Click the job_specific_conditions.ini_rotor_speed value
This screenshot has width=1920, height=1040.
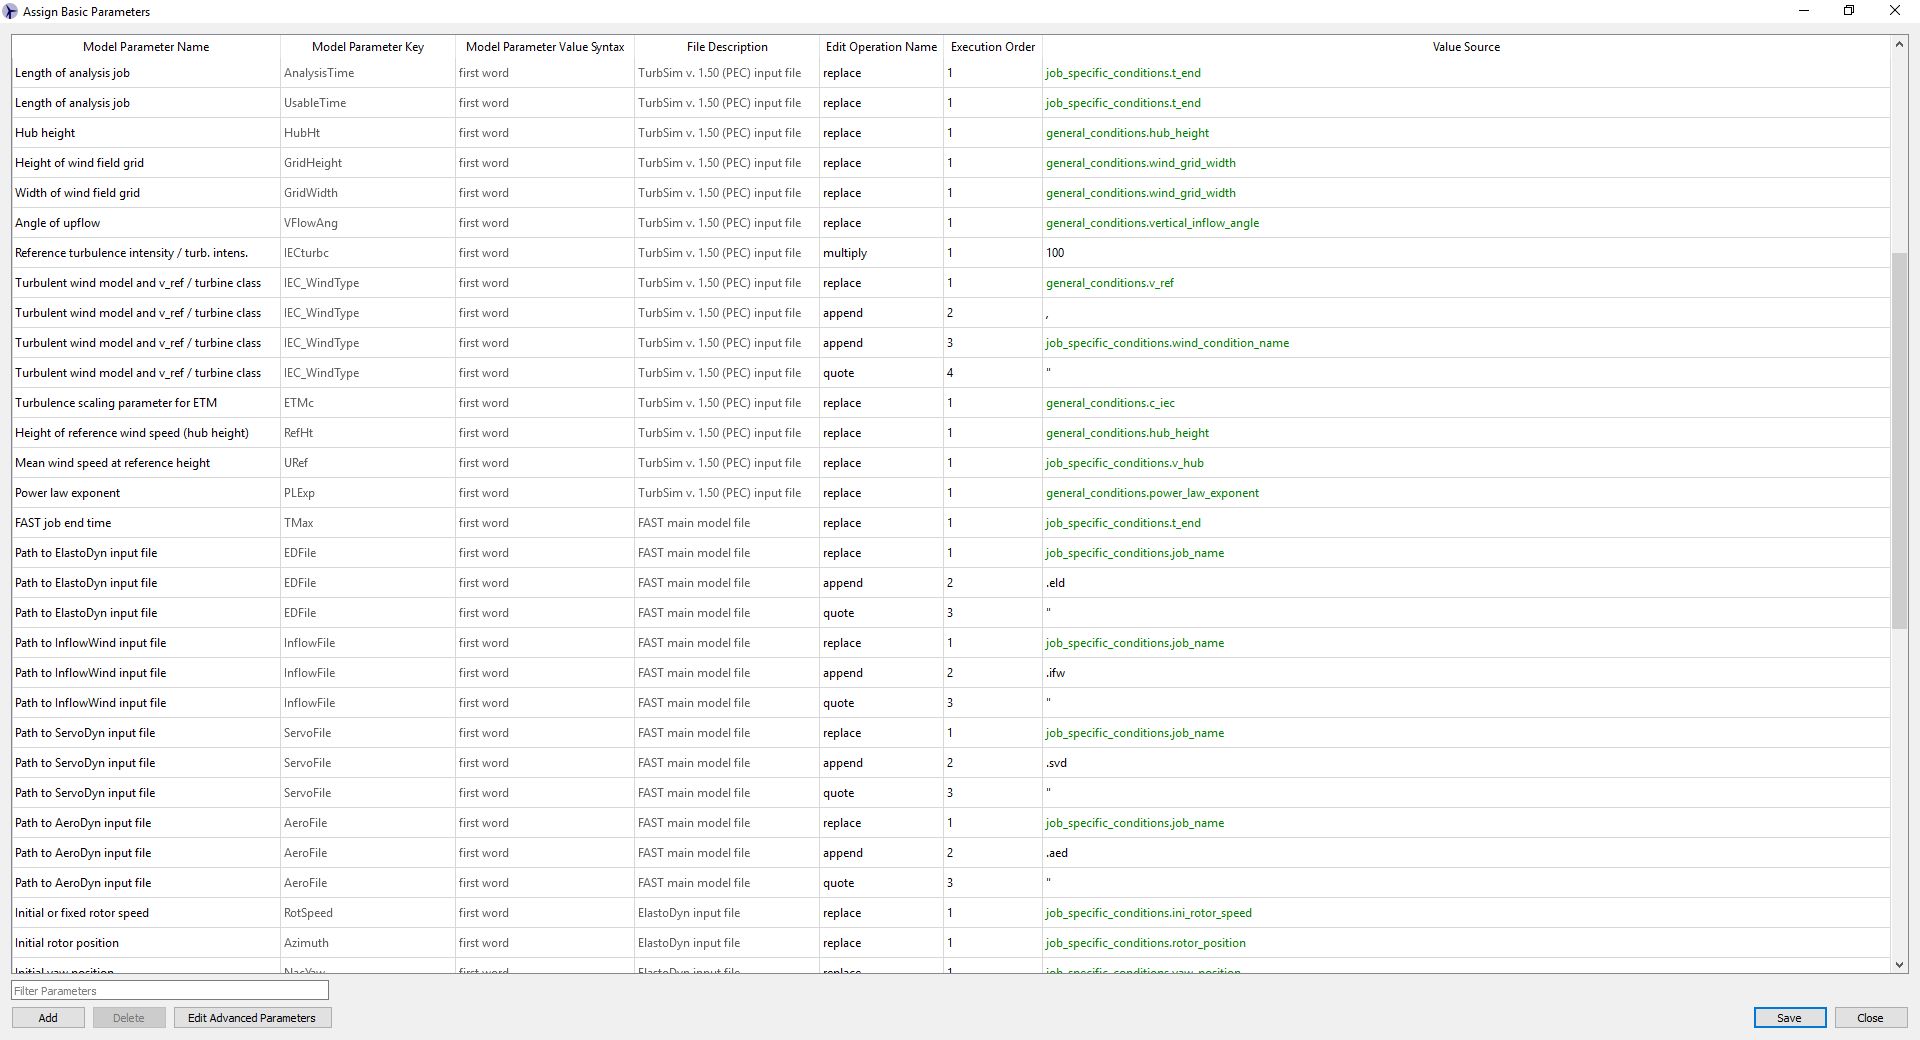[x=1148, y=913]
